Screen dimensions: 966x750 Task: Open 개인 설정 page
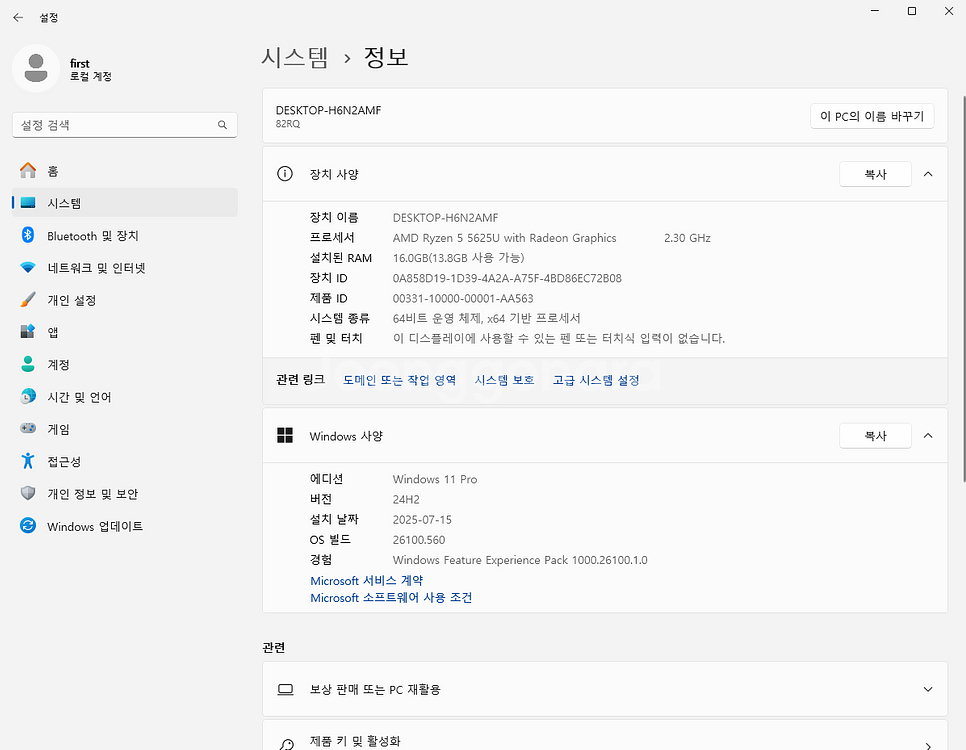click(x=124, y=300)
